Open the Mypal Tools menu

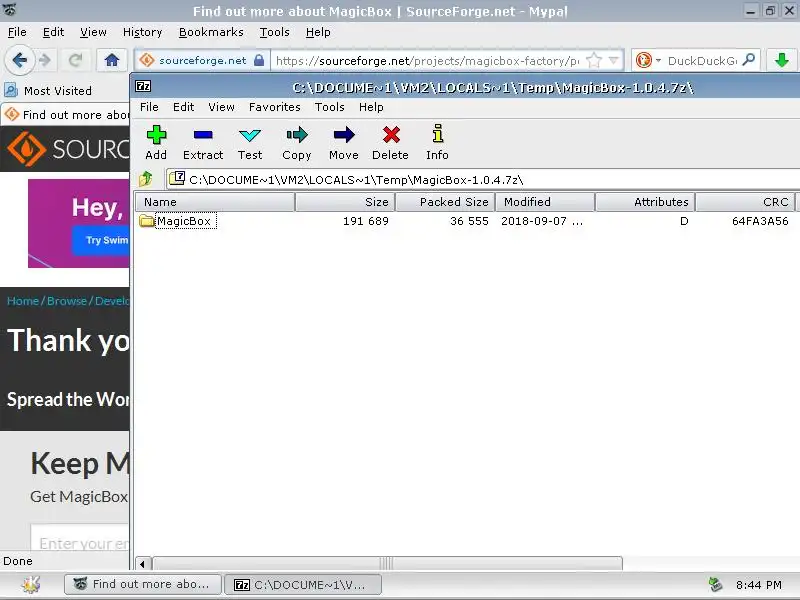[x=274, y=32]
